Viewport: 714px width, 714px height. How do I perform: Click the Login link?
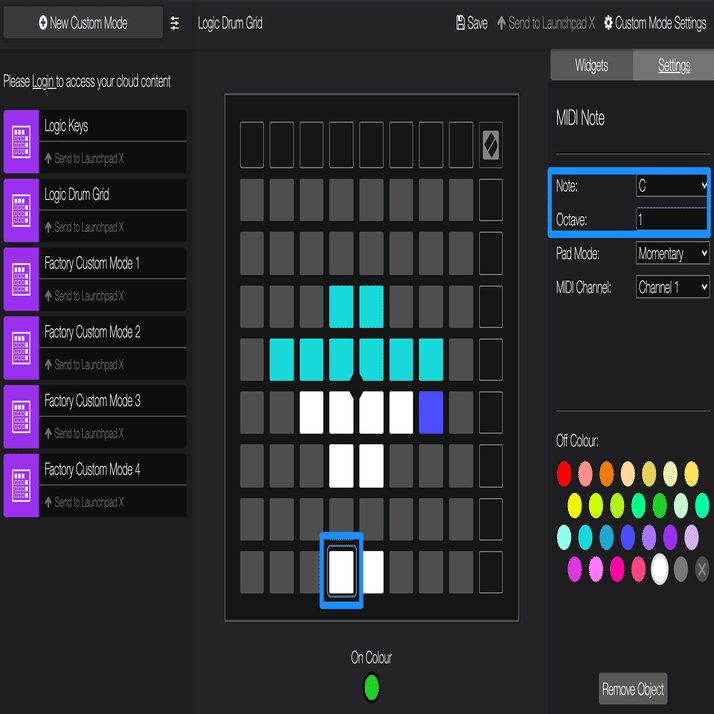coord(43,82)
